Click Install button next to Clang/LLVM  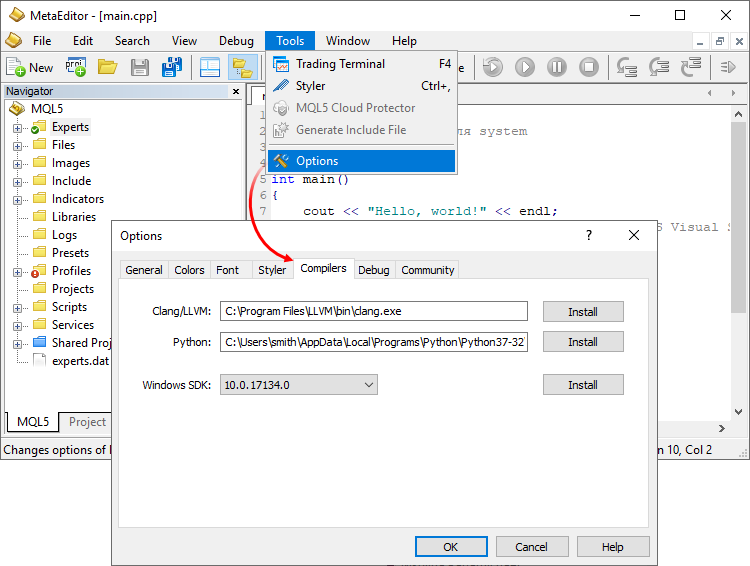(x=583, y=312)
